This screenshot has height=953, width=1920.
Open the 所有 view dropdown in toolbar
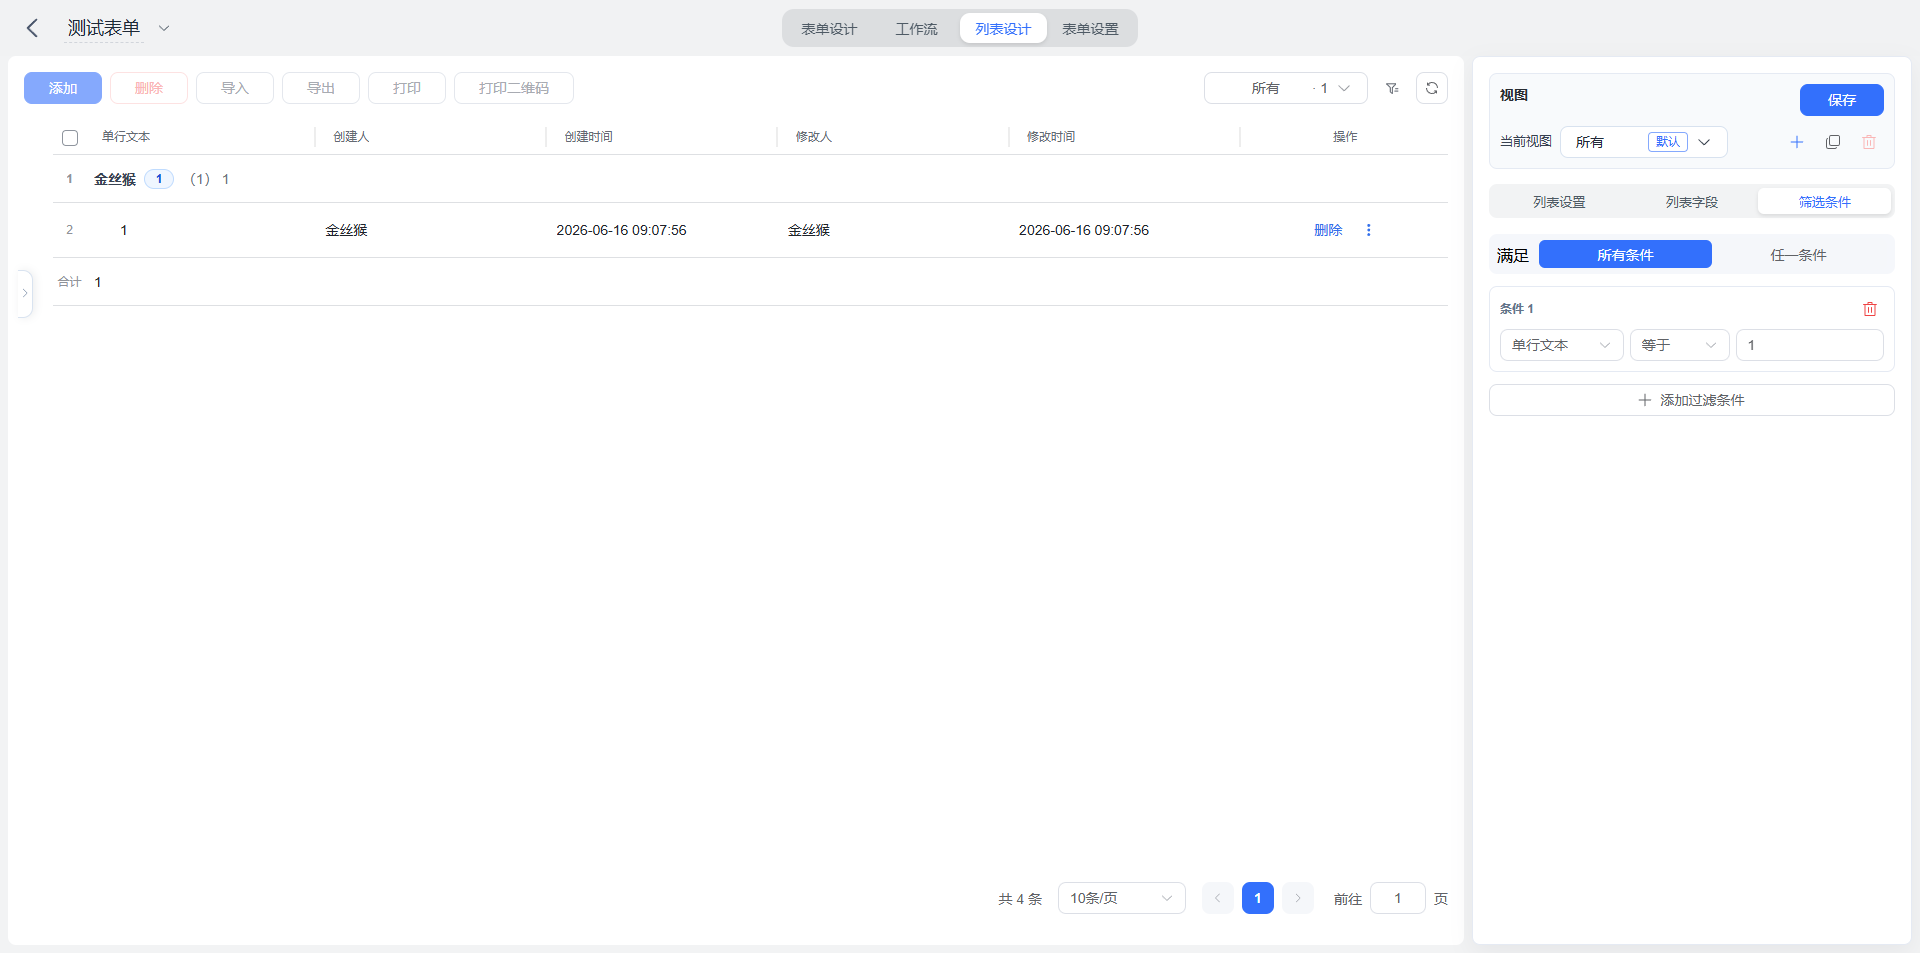coord(1286,88)
